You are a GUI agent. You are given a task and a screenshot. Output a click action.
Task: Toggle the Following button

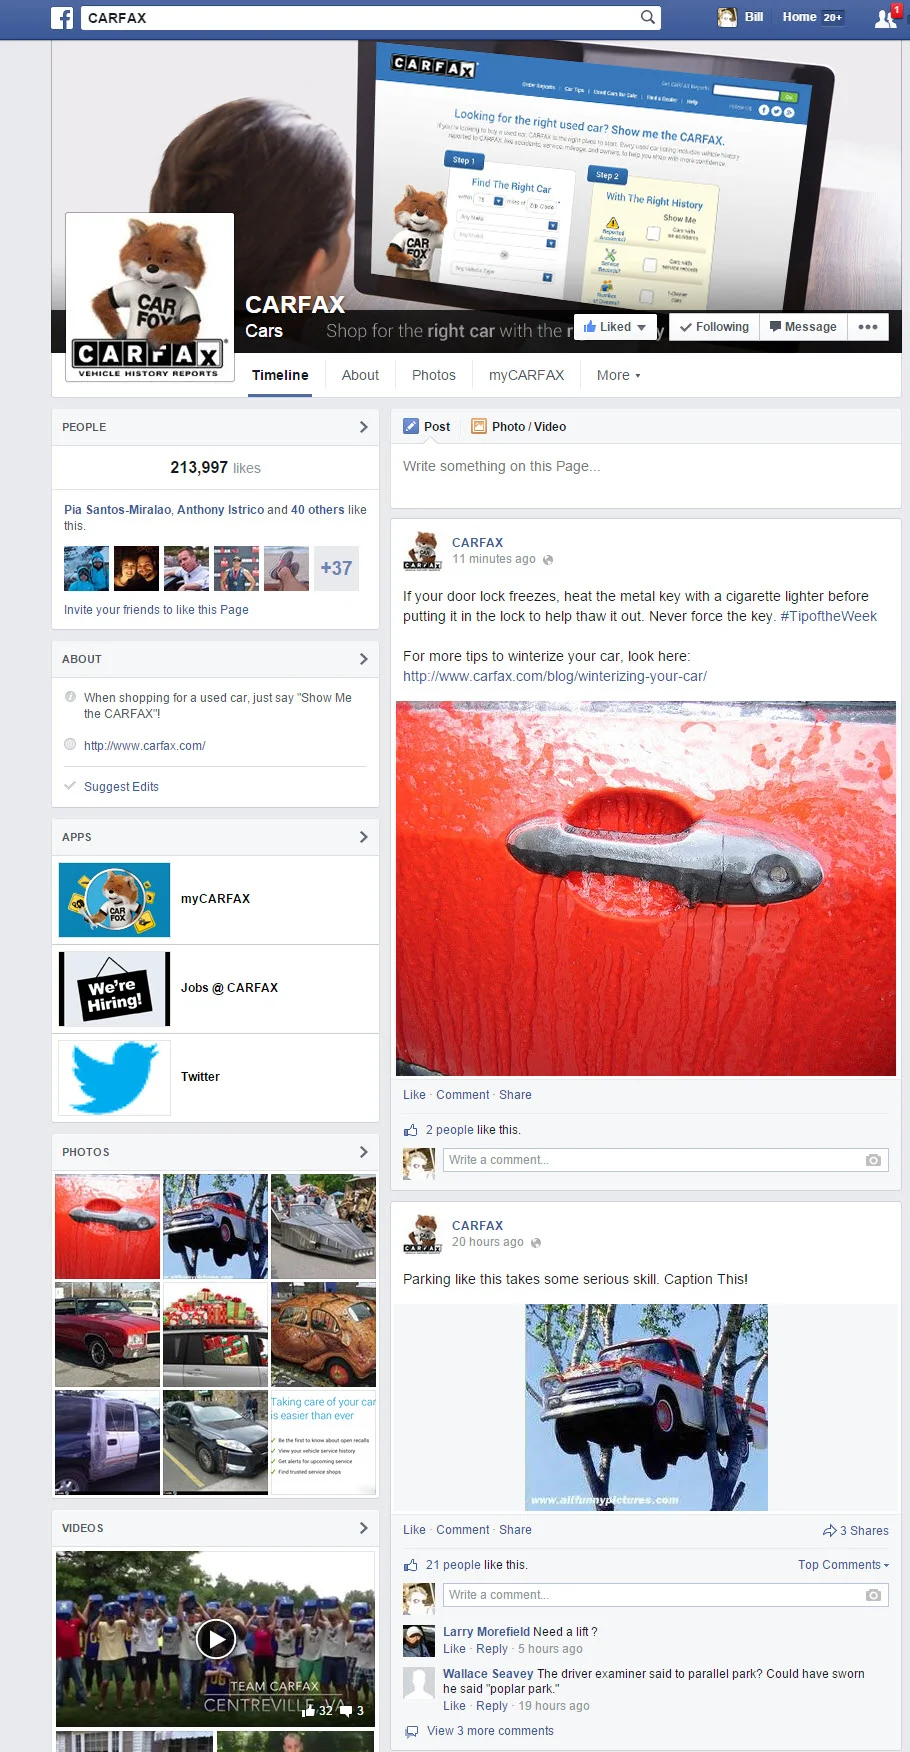click(x=714, y=327)
